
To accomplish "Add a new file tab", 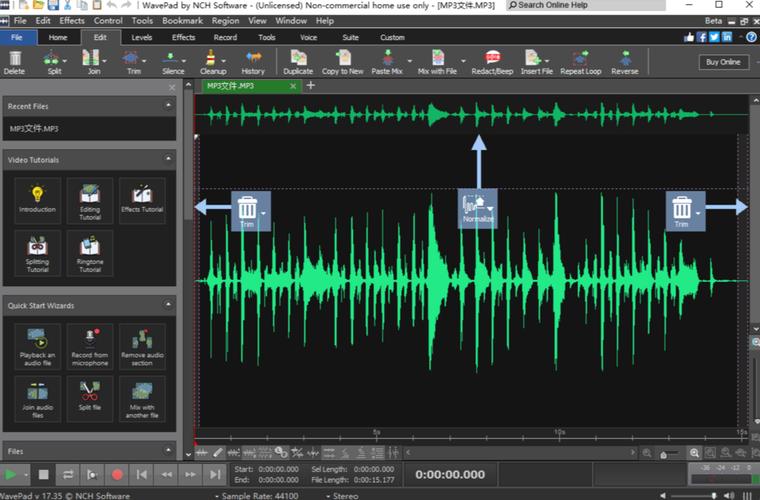I will pos(311,85).
